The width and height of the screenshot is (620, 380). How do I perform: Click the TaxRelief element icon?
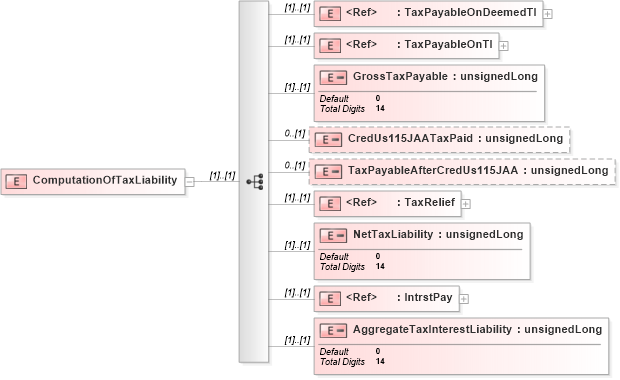330,204
